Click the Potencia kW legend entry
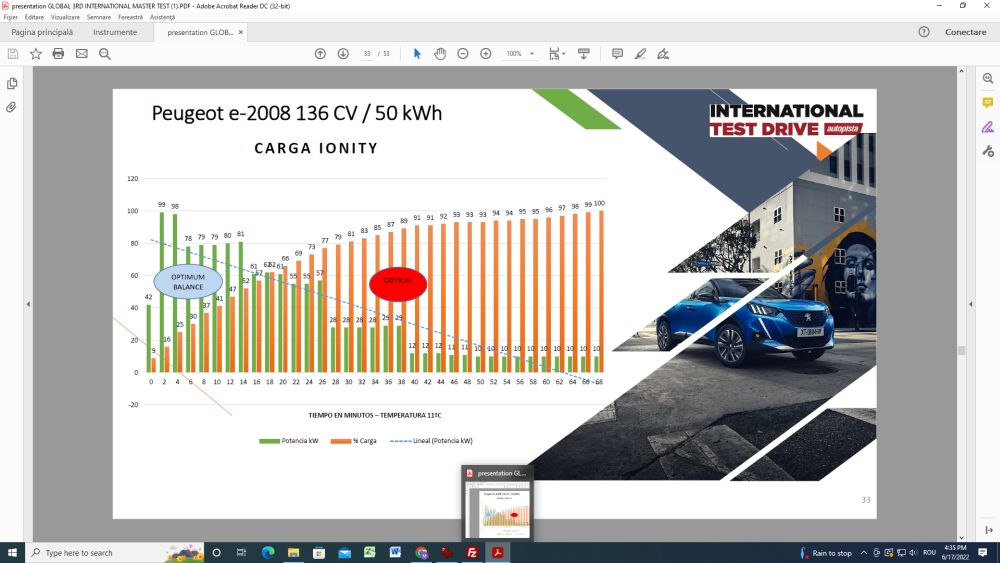 pos(288,441)
